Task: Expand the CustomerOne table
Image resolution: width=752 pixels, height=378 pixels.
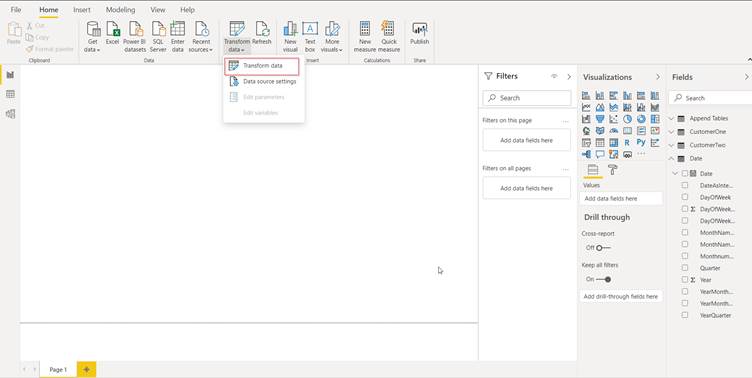Action: pyautogui.click(x=672, y=131)
